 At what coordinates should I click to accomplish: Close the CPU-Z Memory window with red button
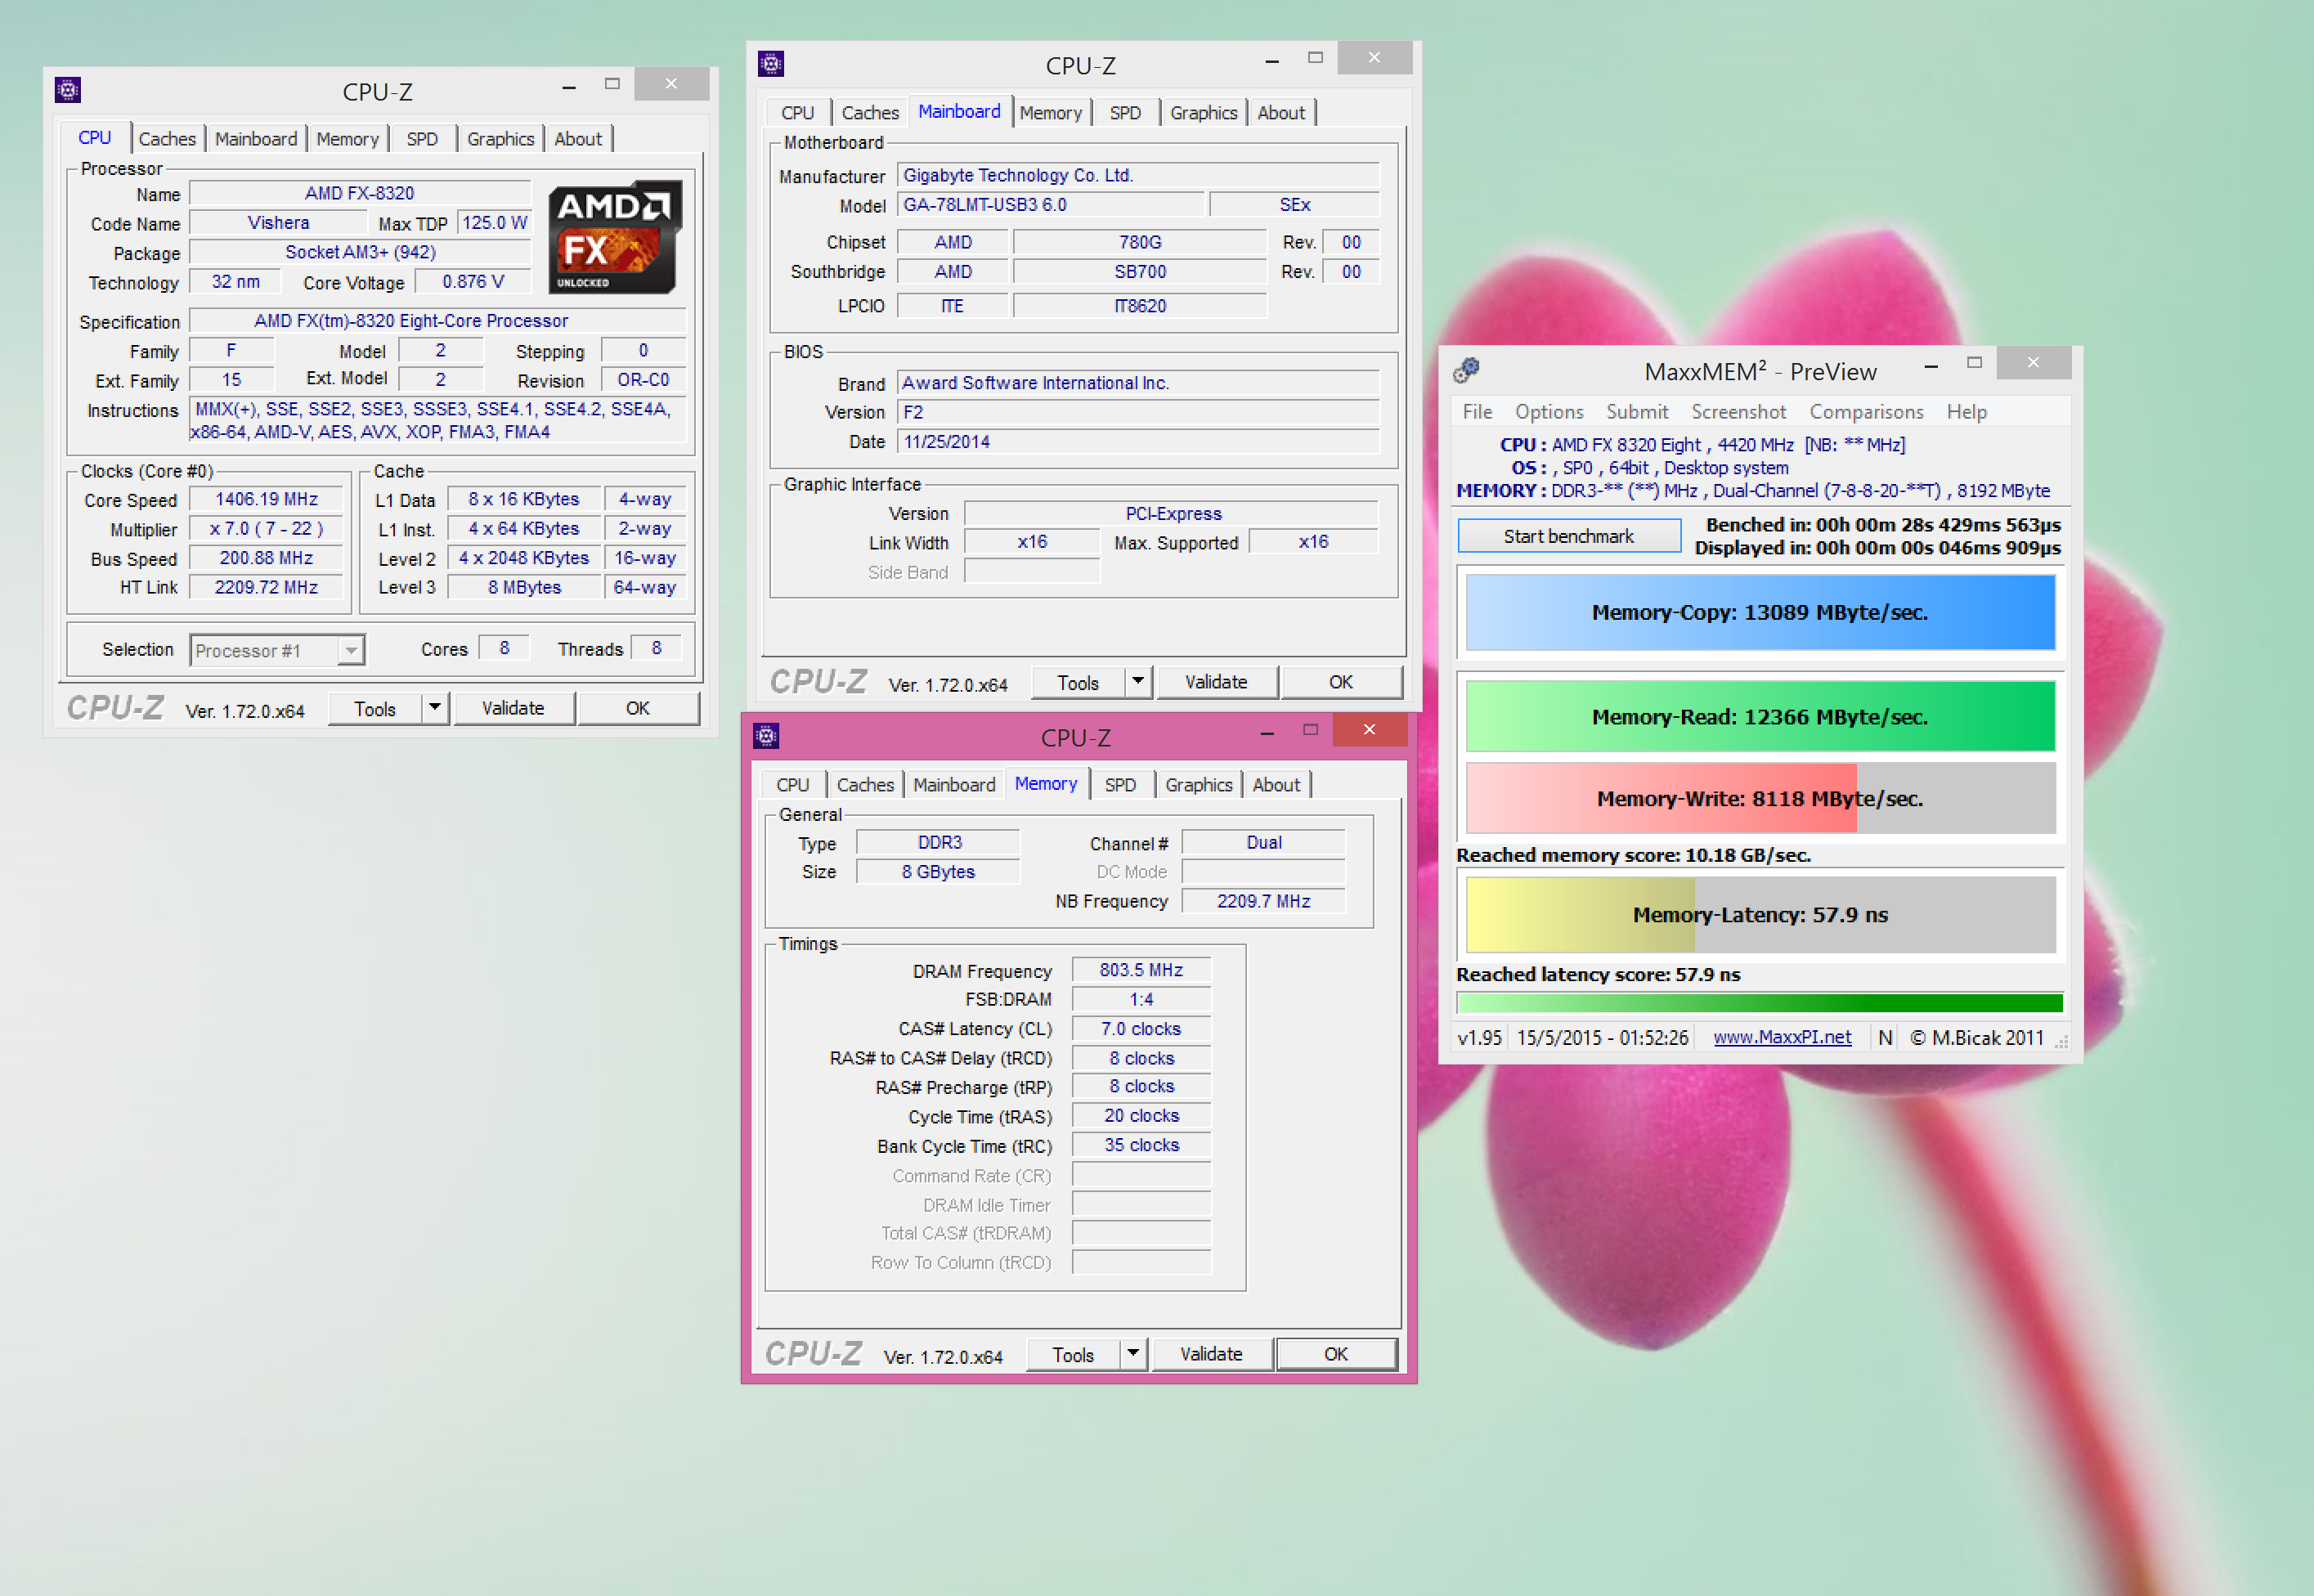1369,730
